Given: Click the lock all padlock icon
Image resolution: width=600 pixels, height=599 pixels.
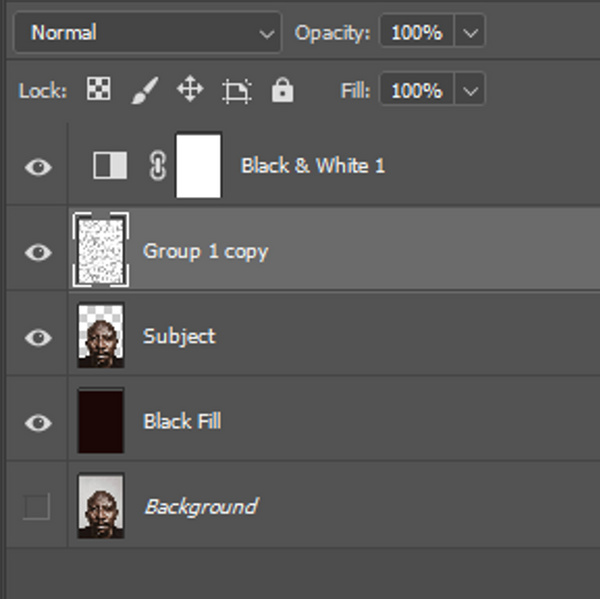Looking at the screenshot, I should (283, 91).
